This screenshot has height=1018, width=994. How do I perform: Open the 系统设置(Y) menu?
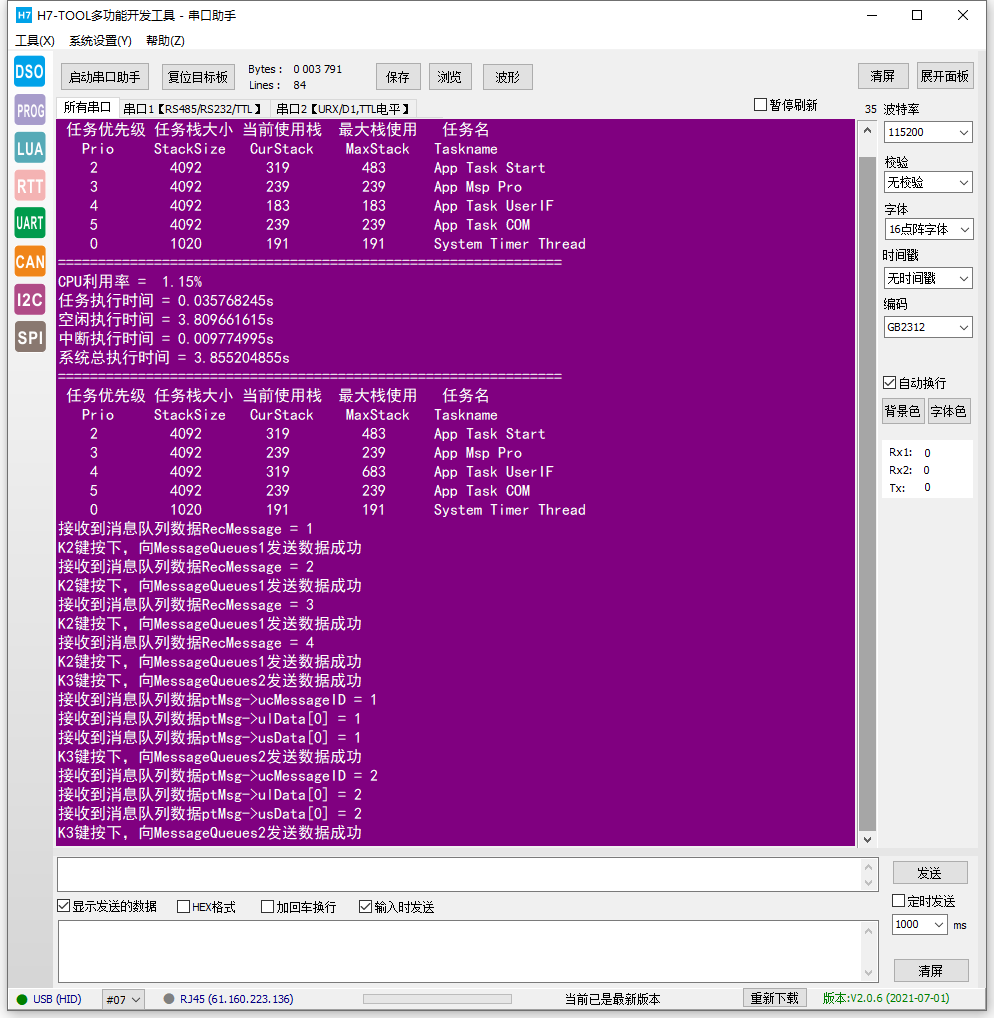pyautogui.click(x=100, y=40)
